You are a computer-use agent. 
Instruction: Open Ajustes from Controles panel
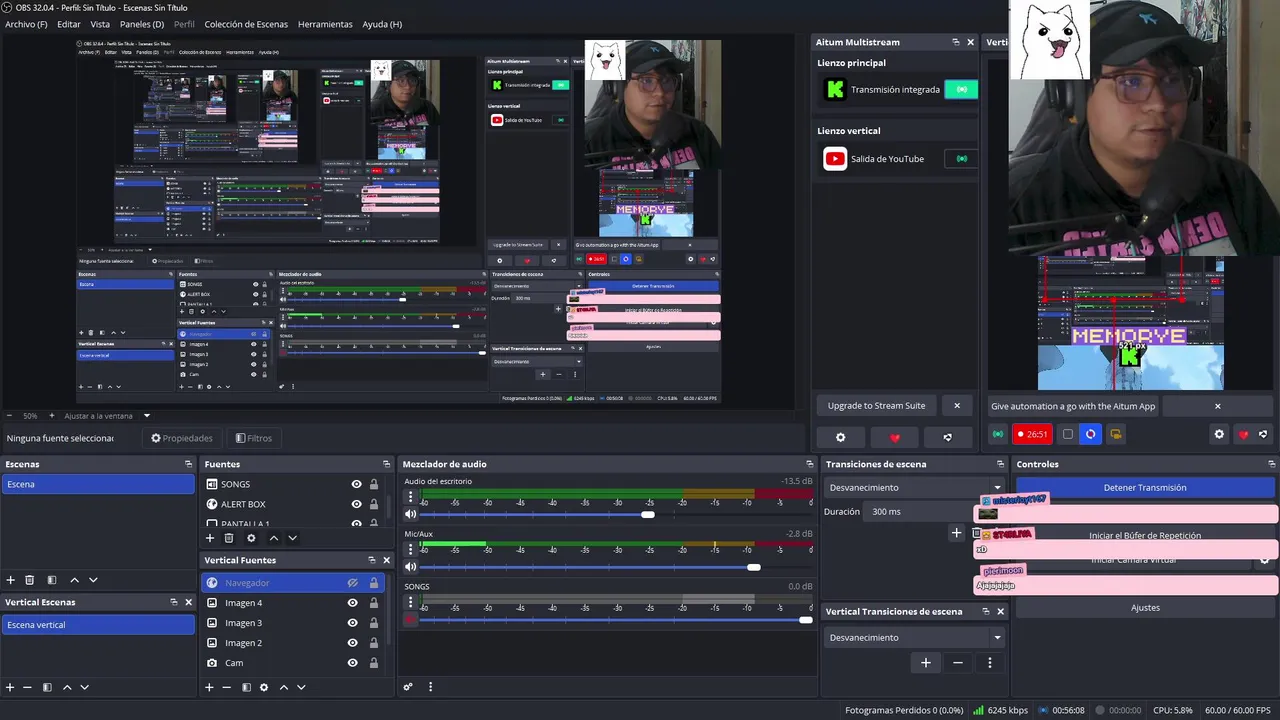1145,608
